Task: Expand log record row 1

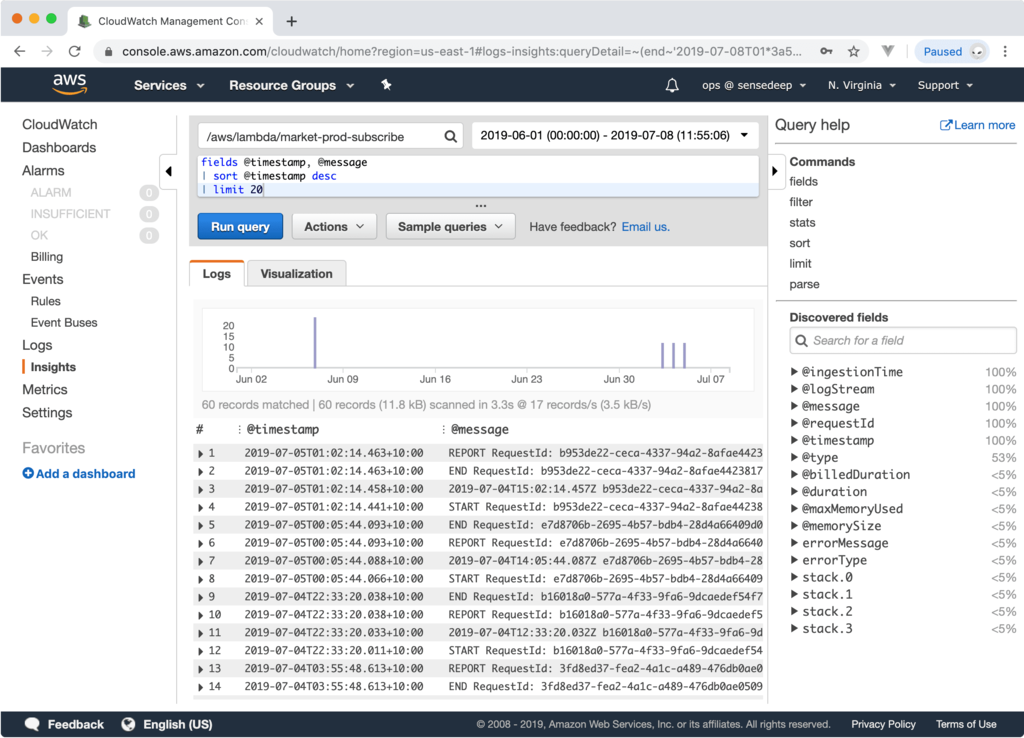Action: coord(201,454)
